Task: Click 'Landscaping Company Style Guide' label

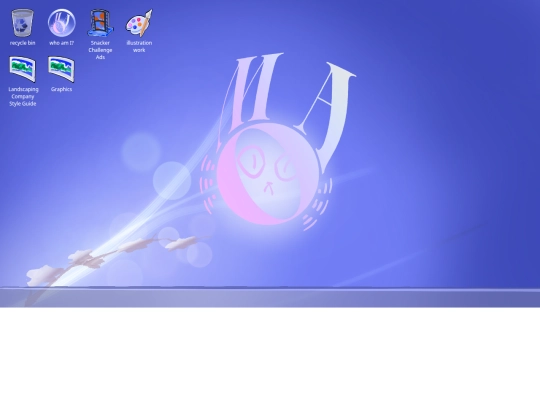Action: pyautogui.click(x=23, y=96)
